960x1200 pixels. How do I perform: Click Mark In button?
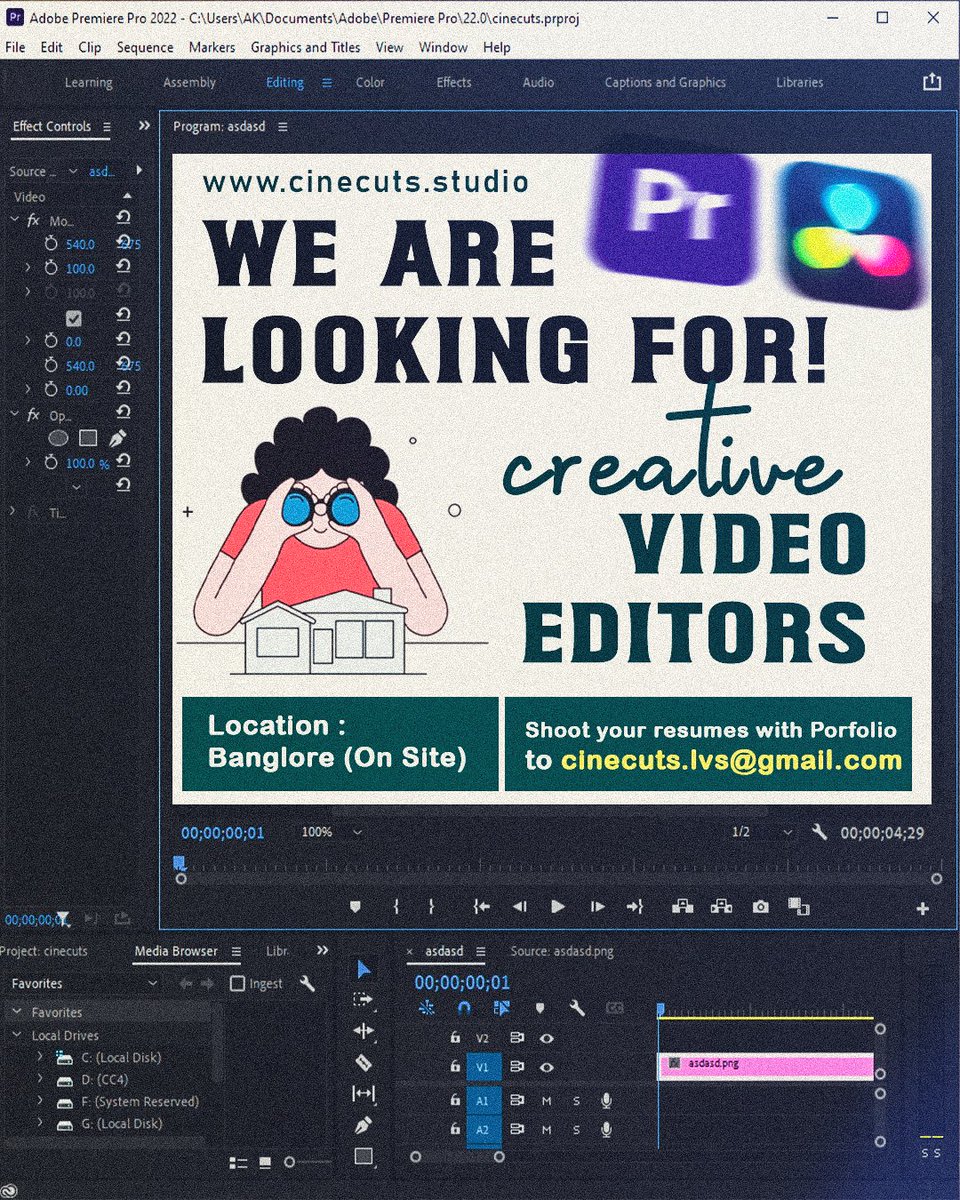click(x=396, y=907)
